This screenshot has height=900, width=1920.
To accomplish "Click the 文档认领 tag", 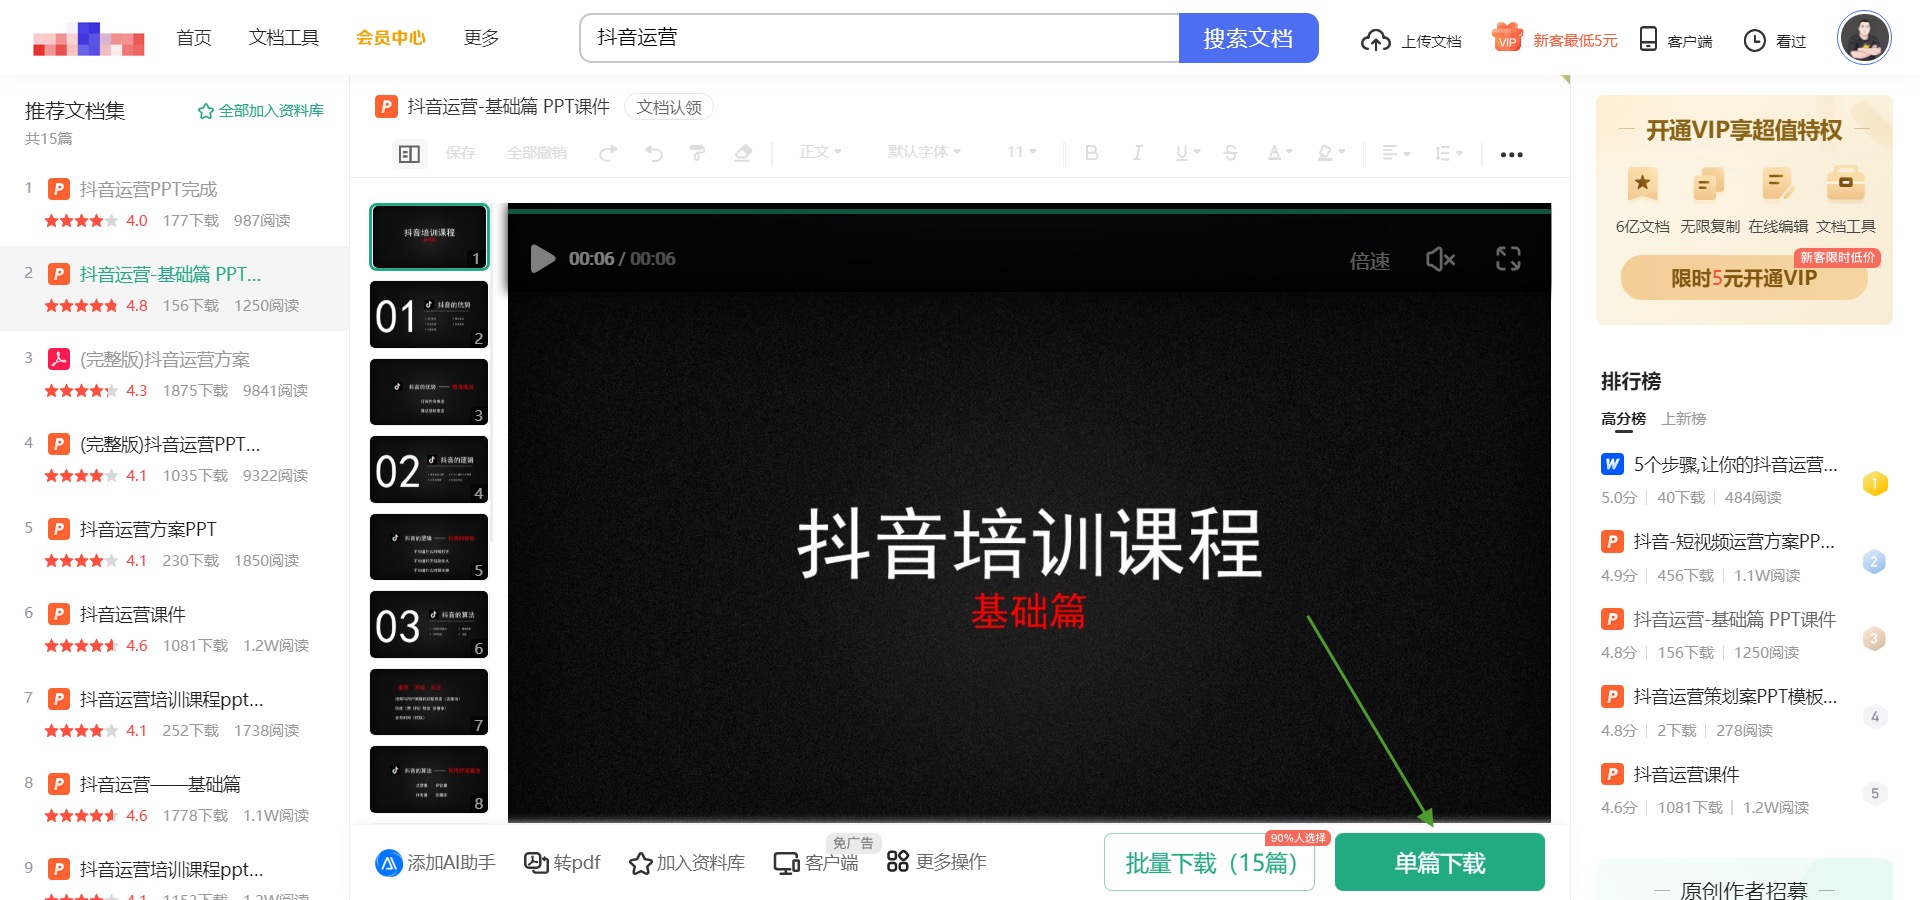I will pos(669,107).
